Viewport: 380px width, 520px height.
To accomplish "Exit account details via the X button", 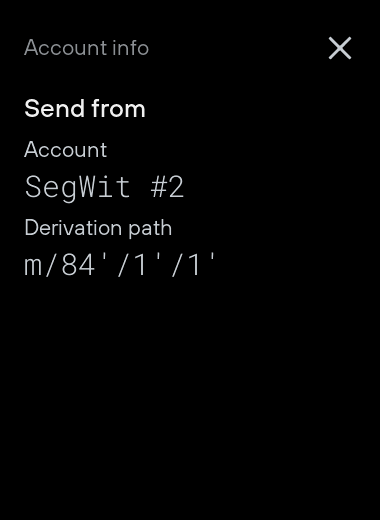I will pos(340,48).
